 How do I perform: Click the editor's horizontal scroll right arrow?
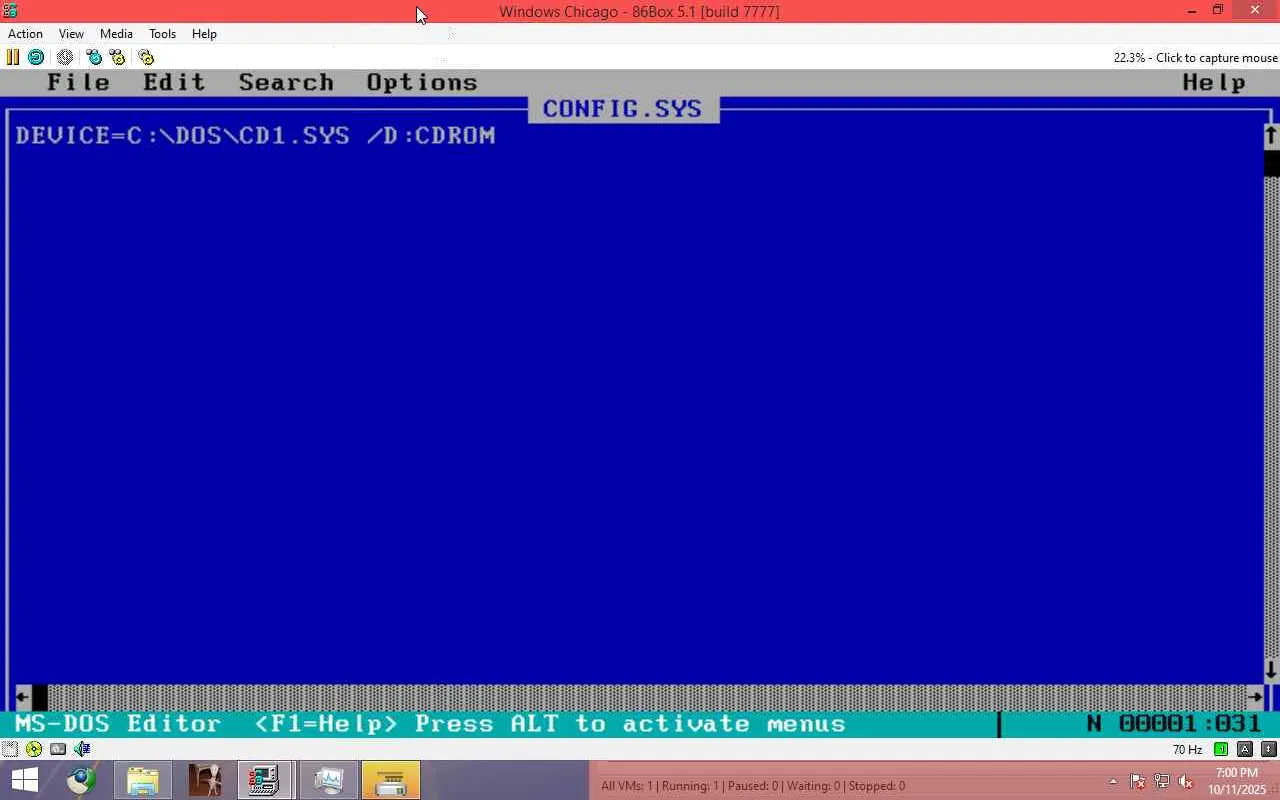(1255, 697)
